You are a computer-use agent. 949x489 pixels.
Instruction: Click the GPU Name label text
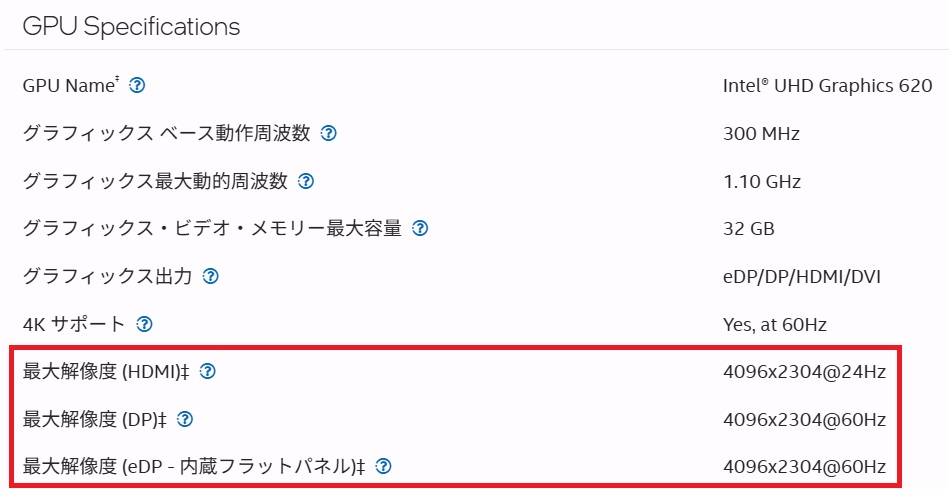[x=68, y=86]
